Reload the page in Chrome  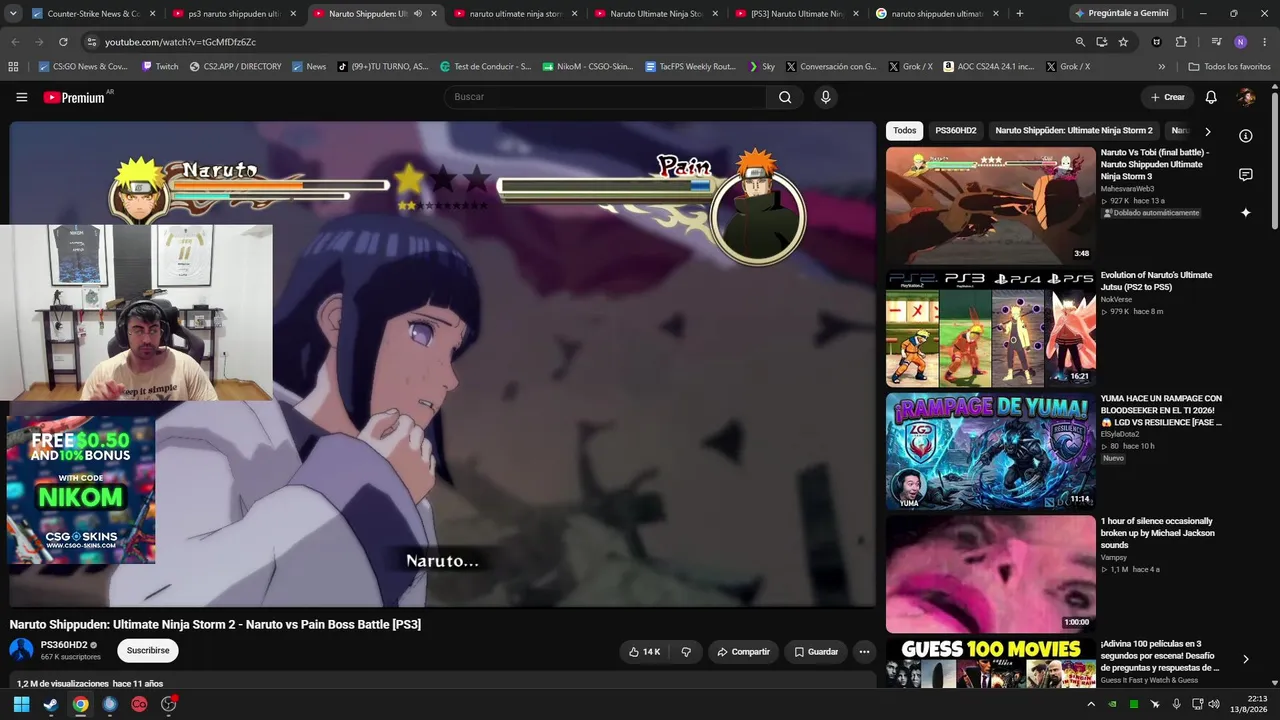point(63,42)
